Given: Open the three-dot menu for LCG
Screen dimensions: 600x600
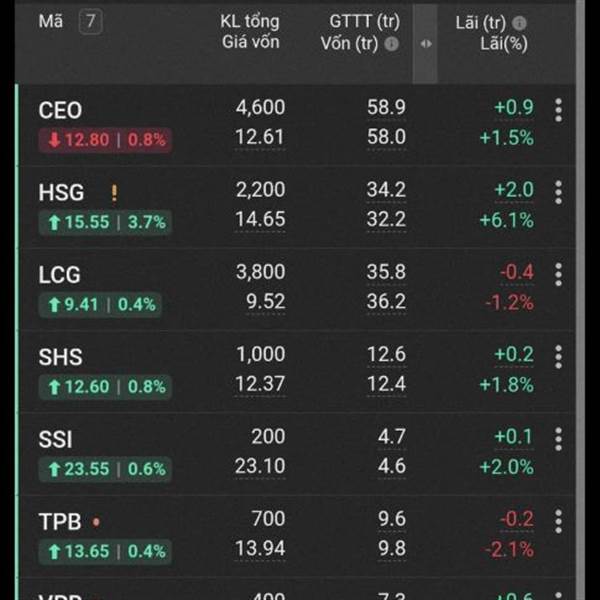Looking at the screenshot, I should point(558,275).
